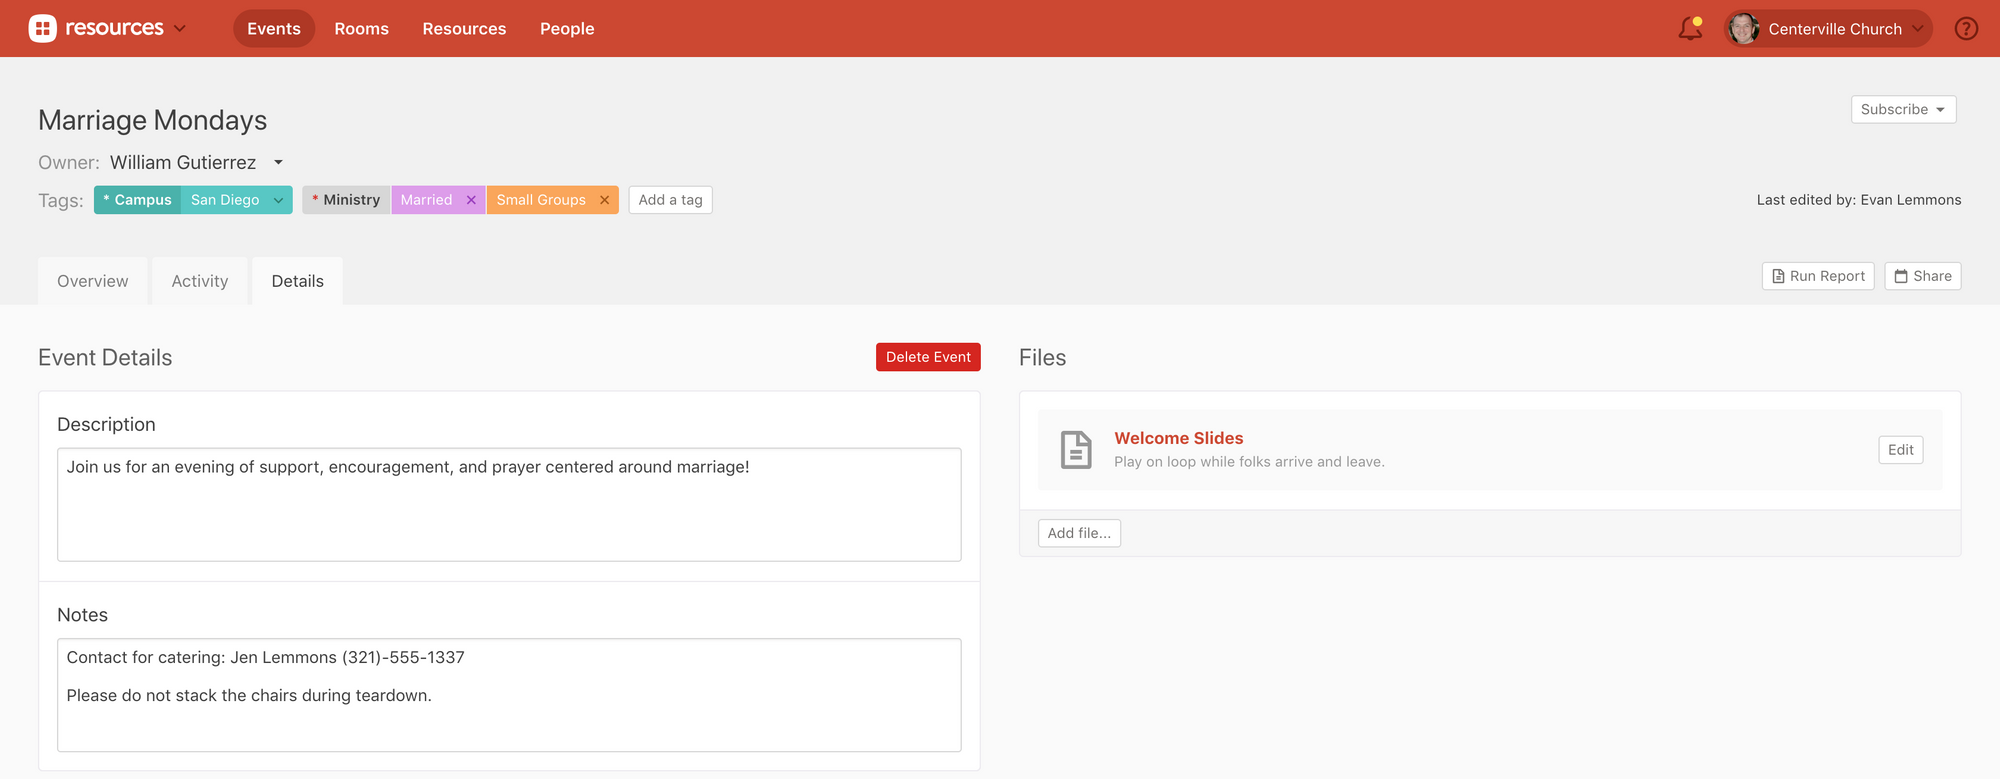Expand the San Diego campus dropdown
This screenshot has height=779, width=2000.
tap(278, 200)
